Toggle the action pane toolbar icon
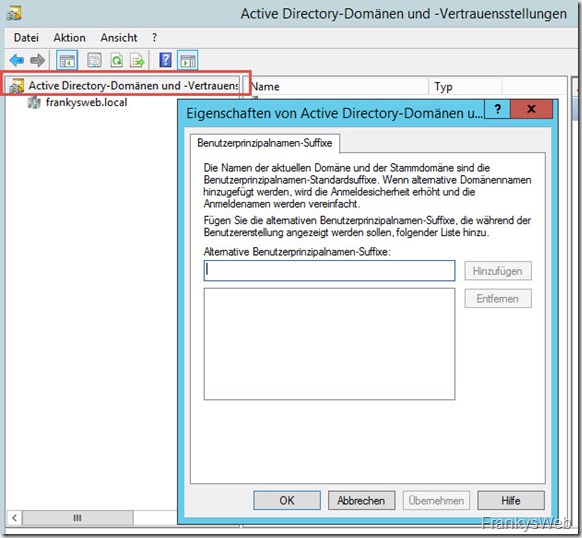582x538 pixels. tap(187, 60)
